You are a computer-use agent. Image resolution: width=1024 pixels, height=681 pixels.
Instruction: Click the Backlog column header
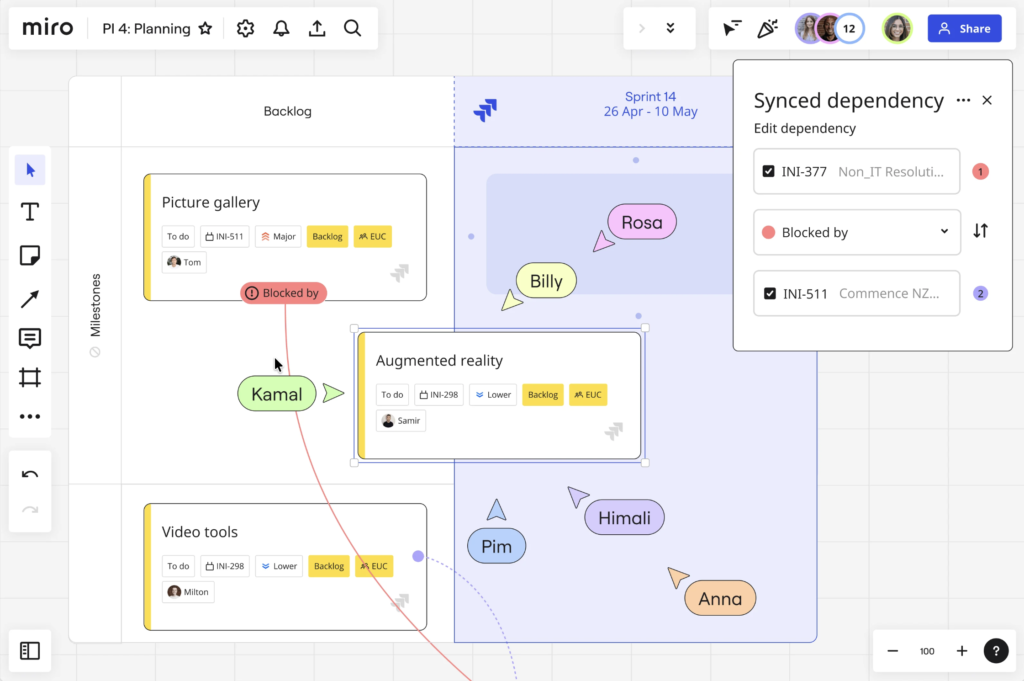click(287, 111)
